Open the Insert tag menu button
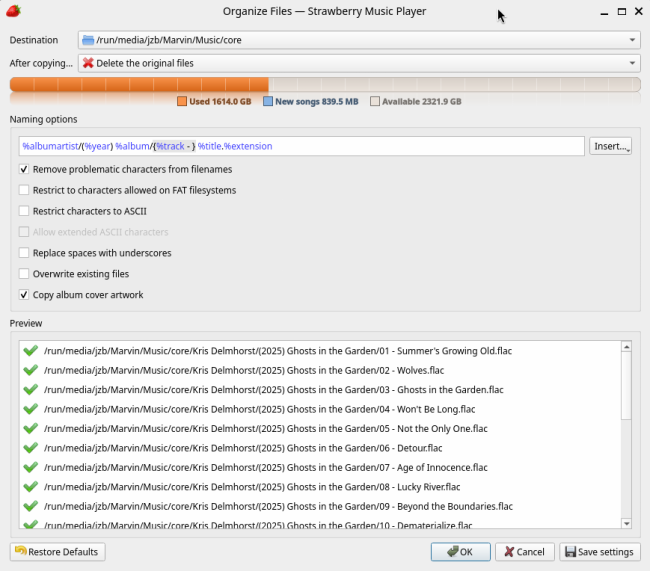This screenshot has width=650, height=571. (x=610, y=146)
